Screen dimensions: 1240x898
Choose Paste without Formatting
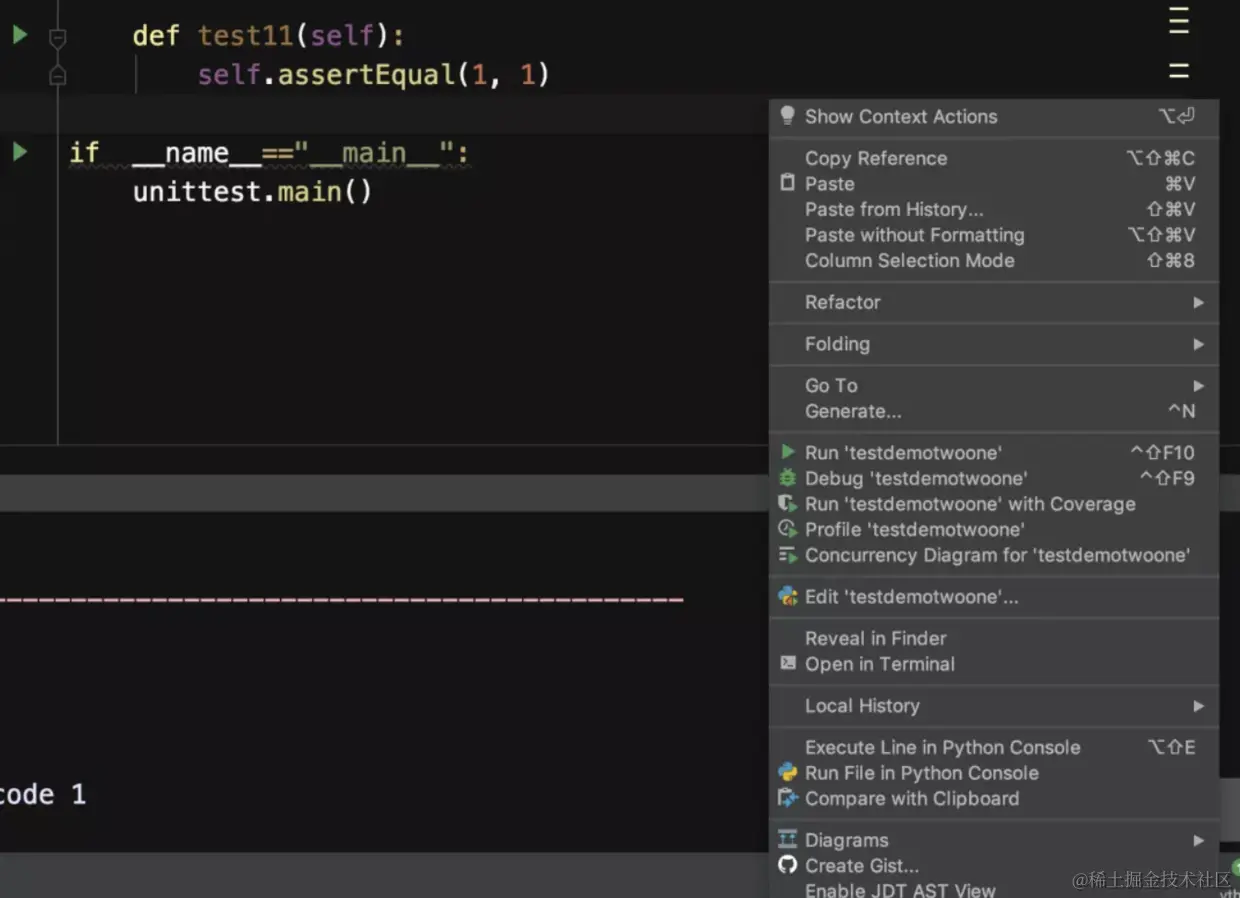(x=994, y=235)
